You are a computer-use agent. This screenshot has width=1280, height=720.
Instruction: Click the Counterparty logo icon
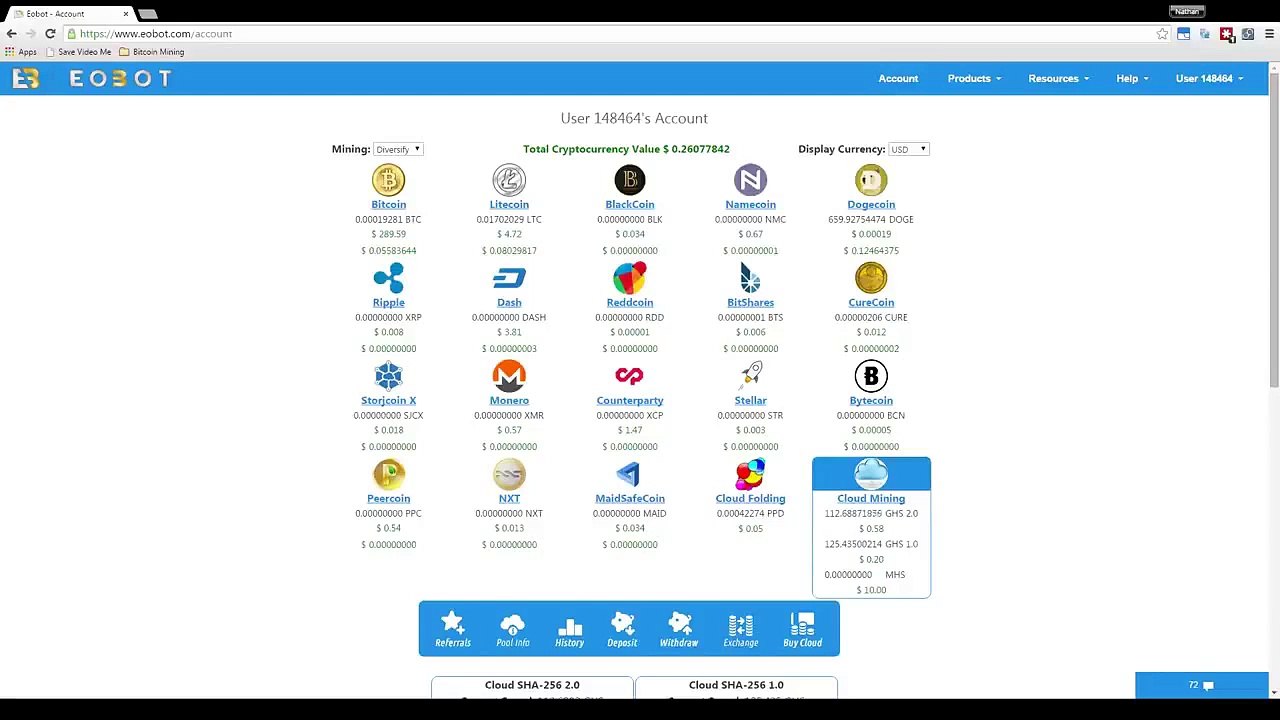[x=630, y=376]
